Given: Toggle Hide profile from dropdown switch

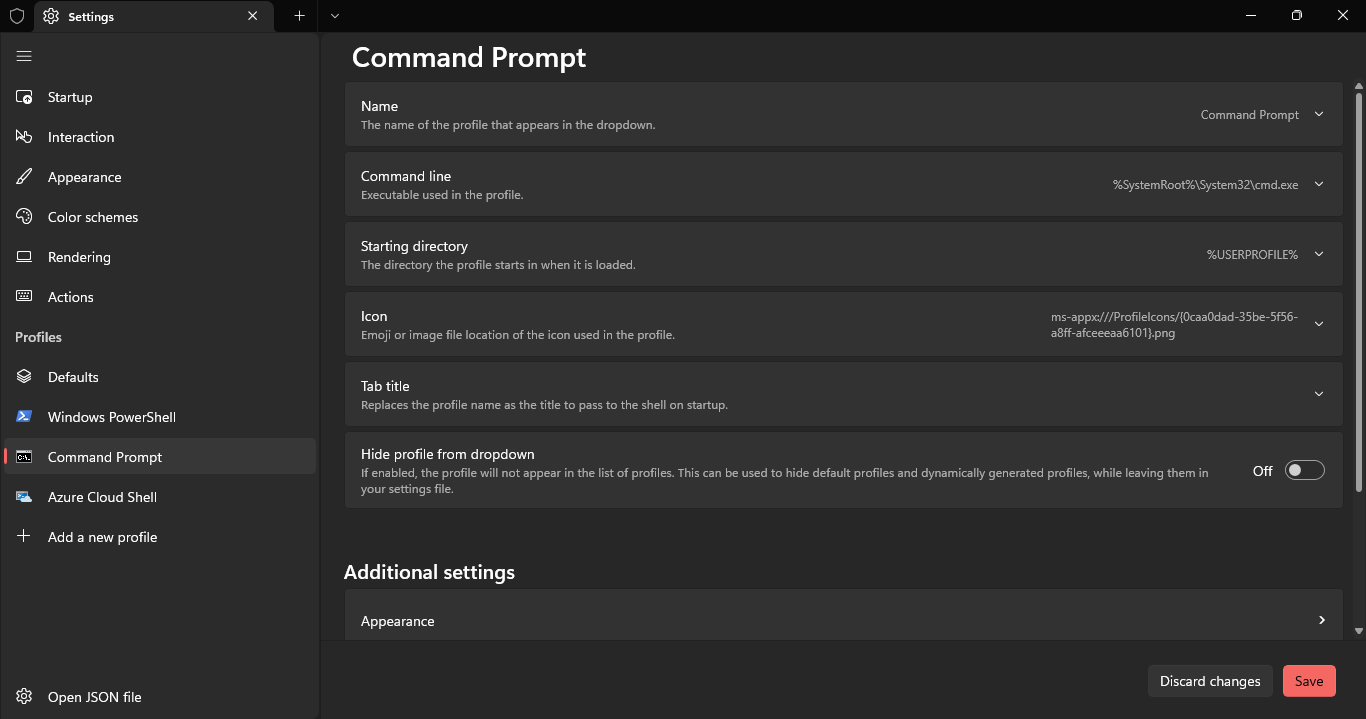Looking at the screenshot, I should click(1304, 470).
